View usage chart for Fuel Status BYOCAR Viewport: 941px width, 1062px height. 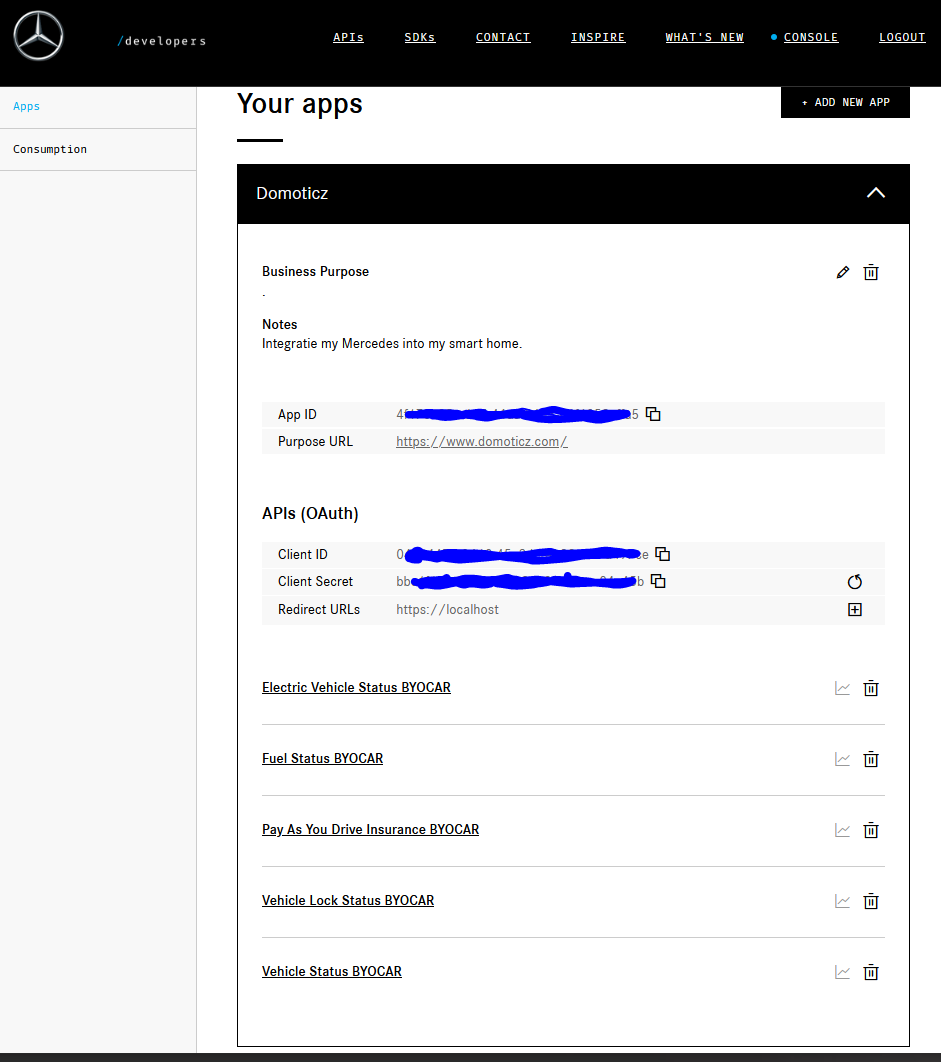point(842,759)
